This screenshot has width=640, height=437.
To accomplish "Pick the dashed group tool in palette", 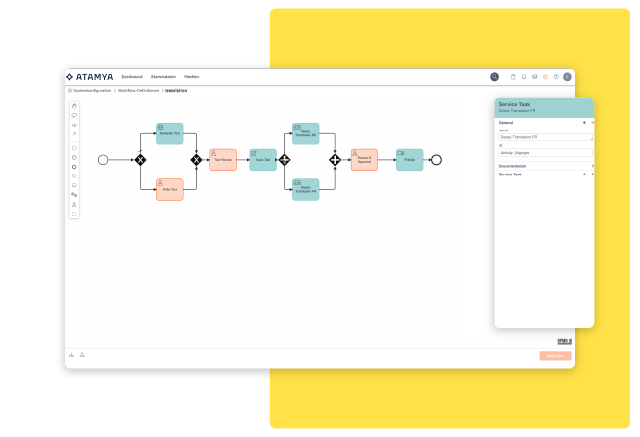I will click(74, 214).
